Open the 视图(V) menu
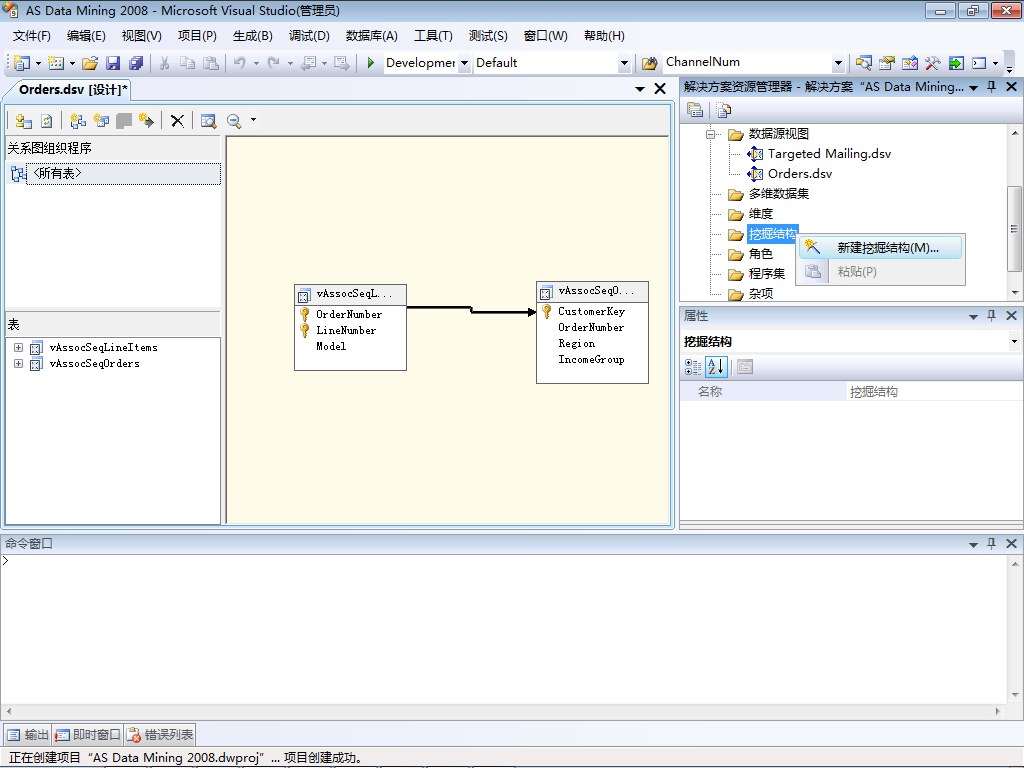The width and height of the screenshot is (1024, 768). click(142, 36)
